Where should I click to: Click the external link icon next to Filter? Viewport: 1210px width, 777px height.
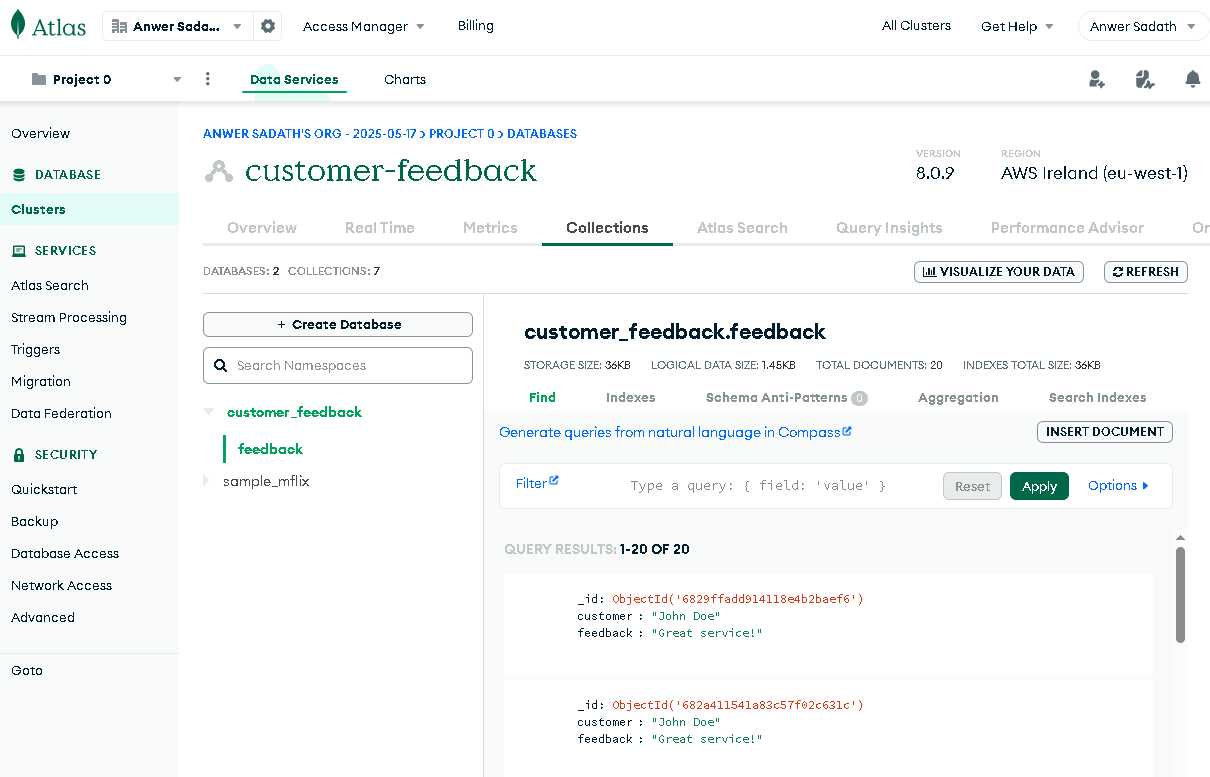click(x=554, y=481)
